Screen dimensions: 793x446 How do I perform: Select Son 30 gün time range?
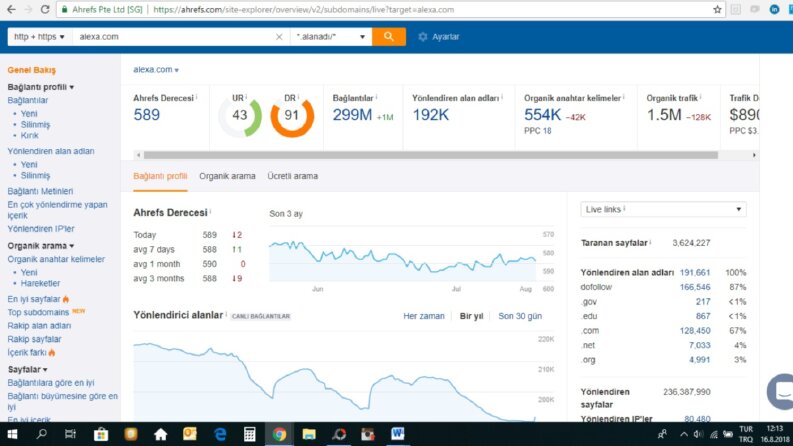coord(520,316)
